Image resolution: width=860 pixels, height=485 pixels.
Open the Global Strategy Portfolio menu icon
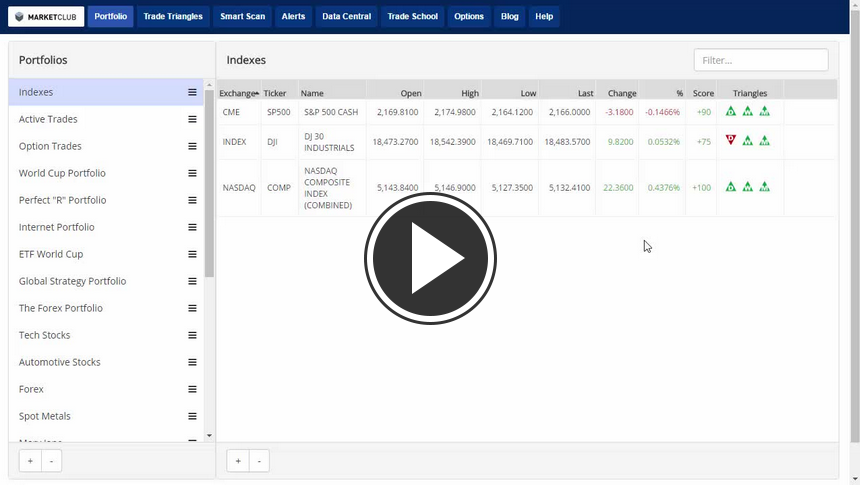pos(192,281)
